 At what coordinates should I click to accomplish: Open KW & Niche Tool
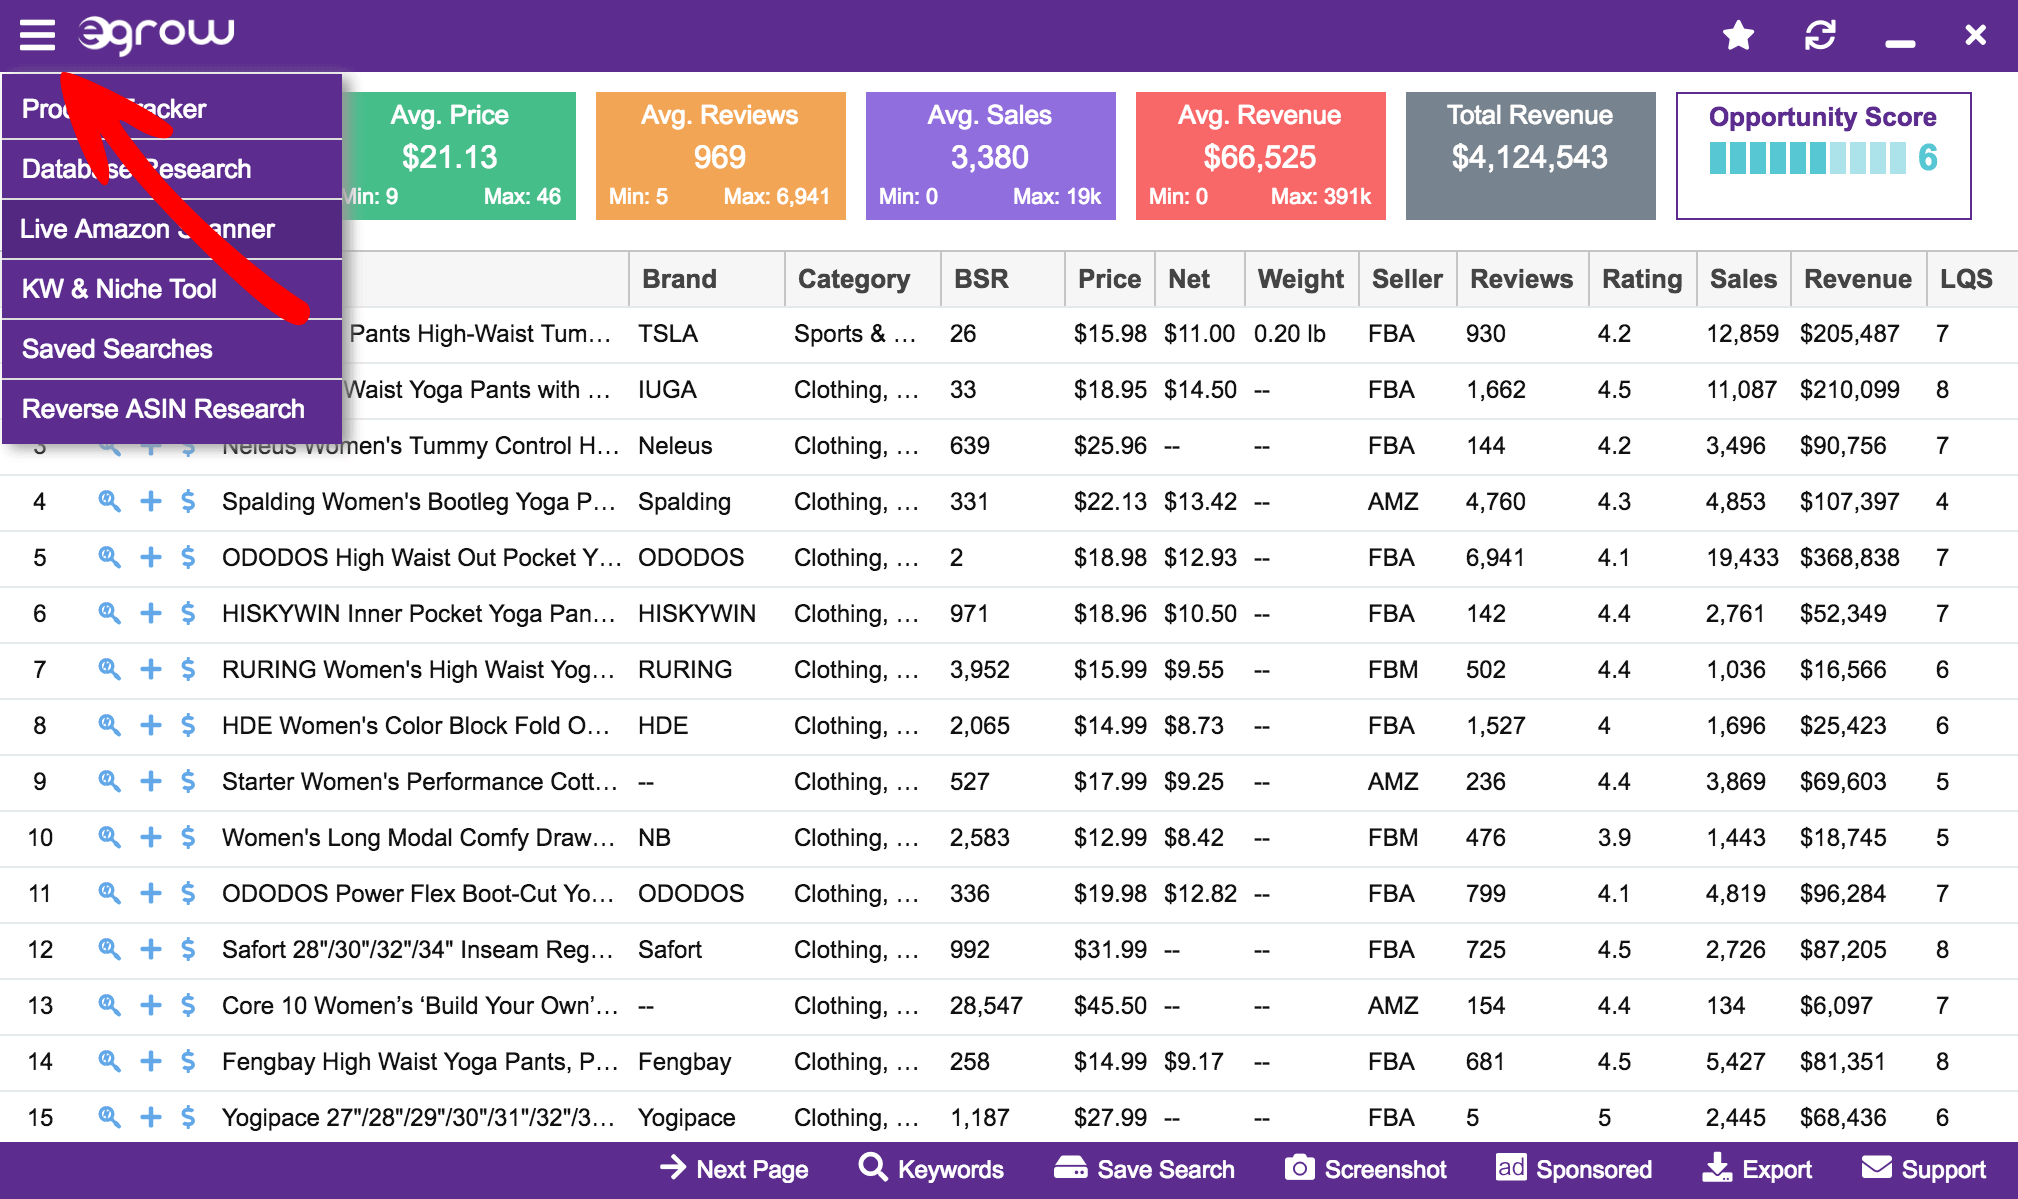point(172,289)
